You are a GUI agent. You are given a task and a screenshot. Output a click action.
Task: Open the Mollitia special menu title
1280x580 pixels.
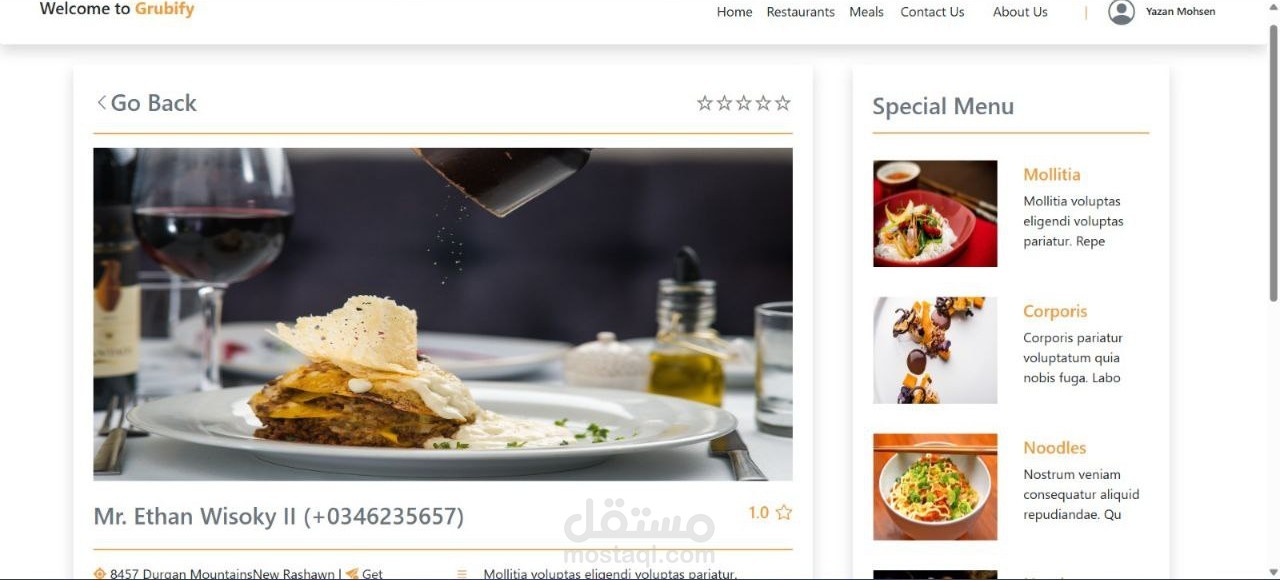(x=1051, y=174)
